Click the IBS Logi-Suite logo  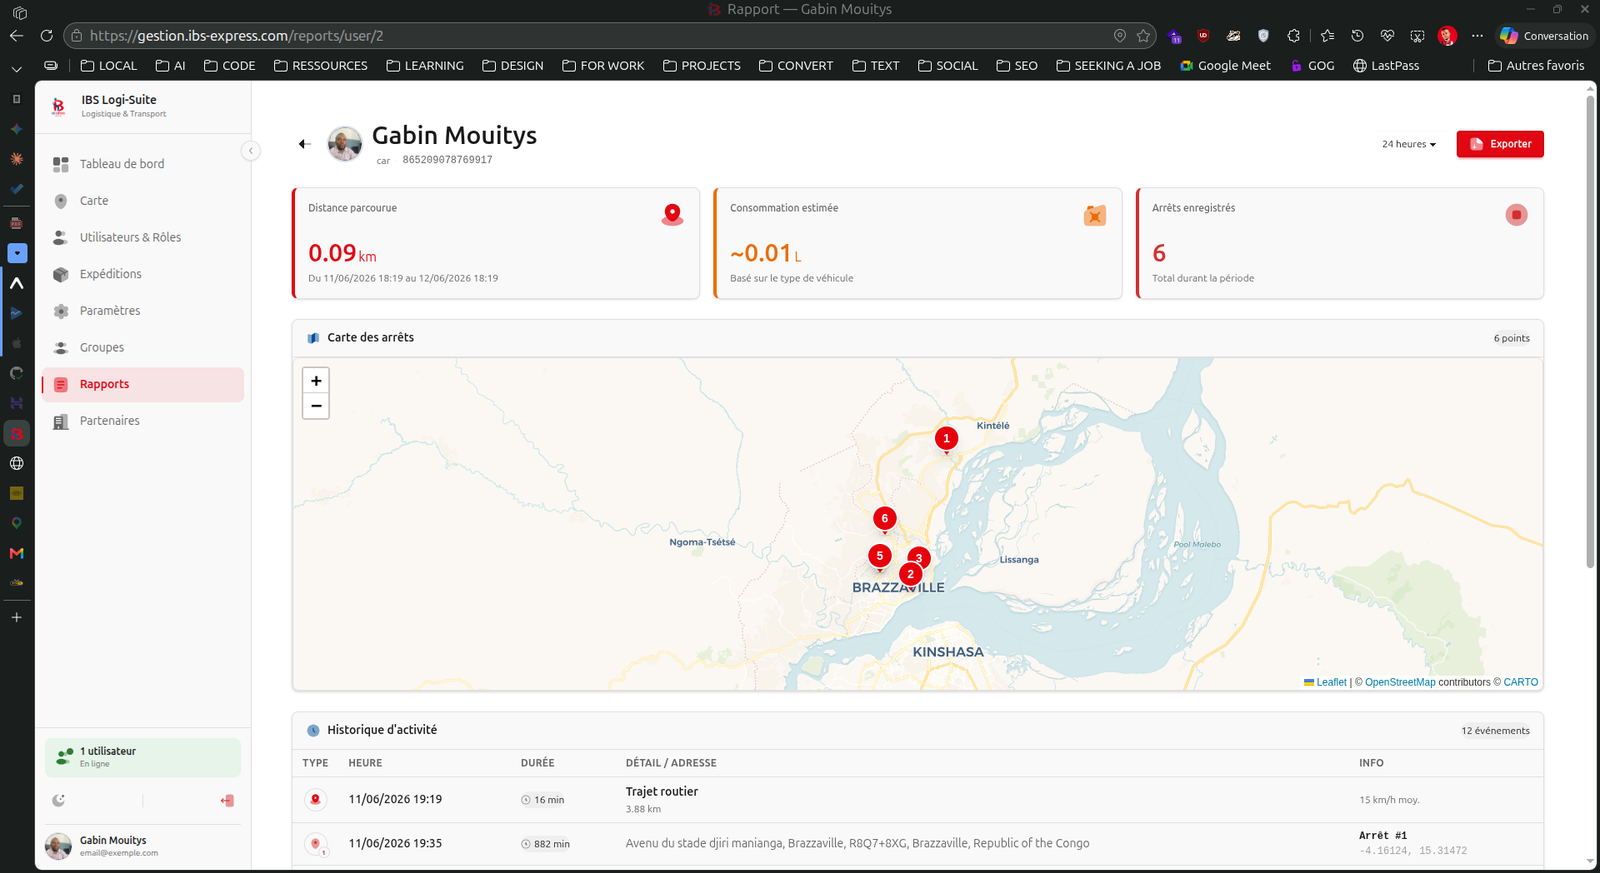click(x=59, y=105)
